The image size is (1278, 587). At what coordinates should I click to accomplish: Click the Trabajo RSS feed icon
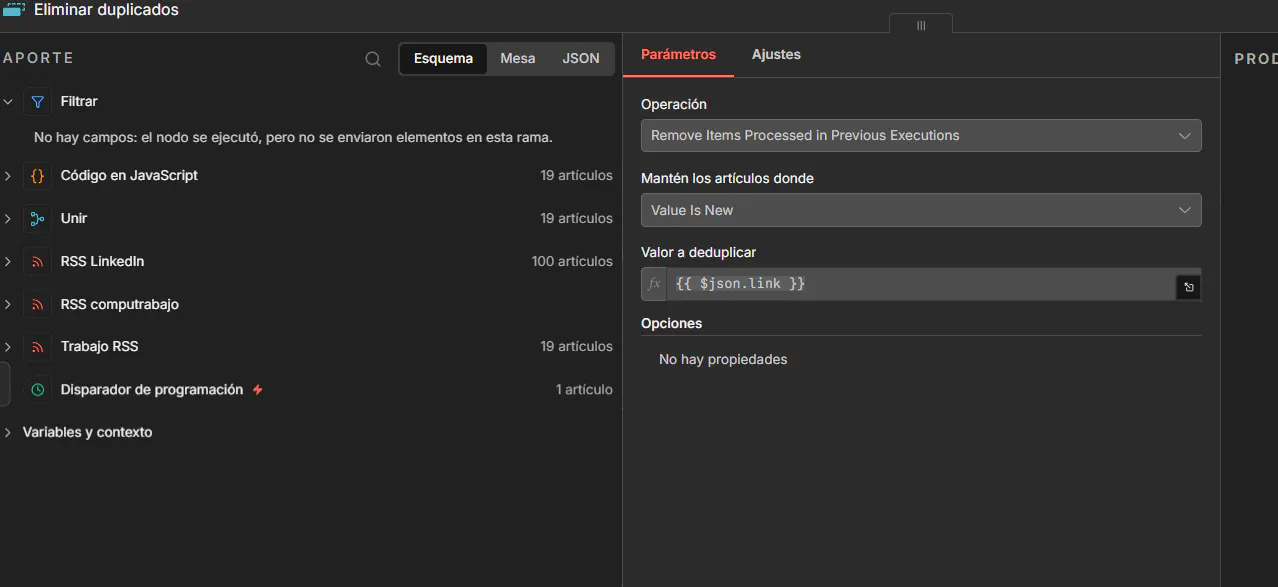38,347
